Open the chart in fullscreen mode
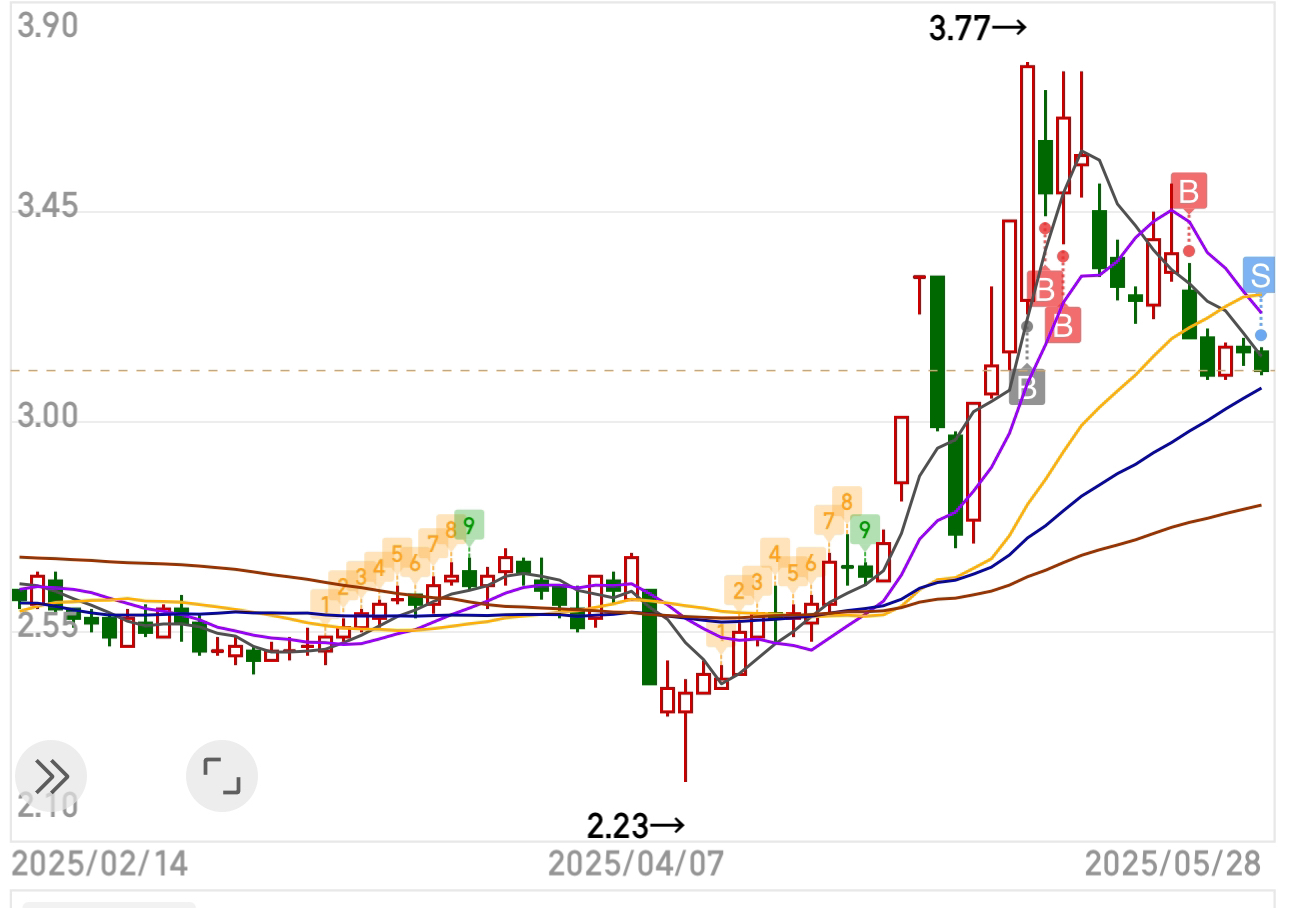Screen dimensions: 1290x908 (222, 776)
